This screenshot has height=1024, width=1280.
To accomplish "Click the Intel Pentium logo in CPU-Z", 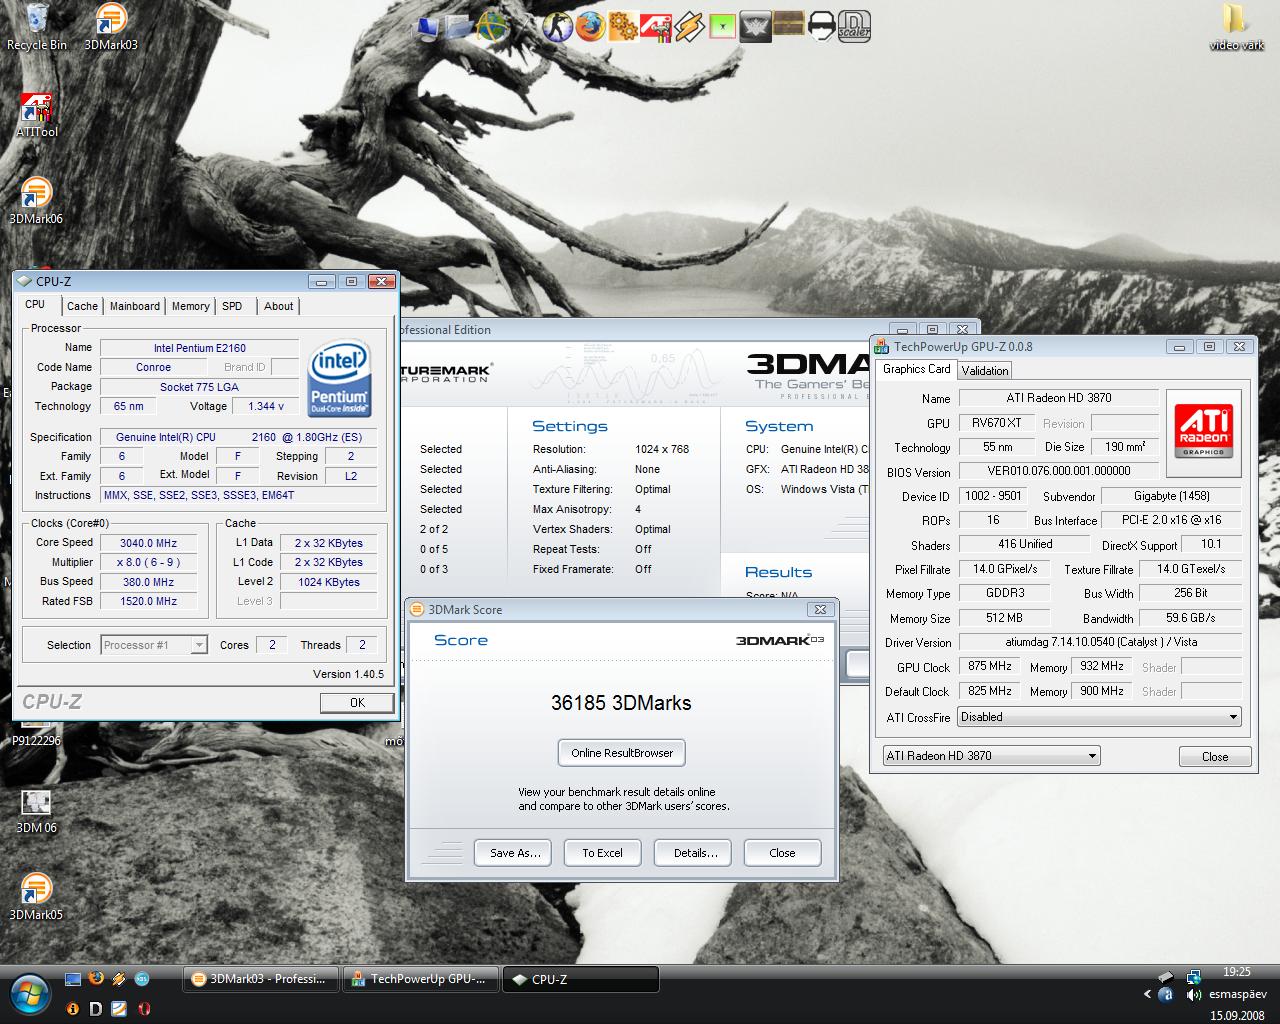I will point(340,379).
